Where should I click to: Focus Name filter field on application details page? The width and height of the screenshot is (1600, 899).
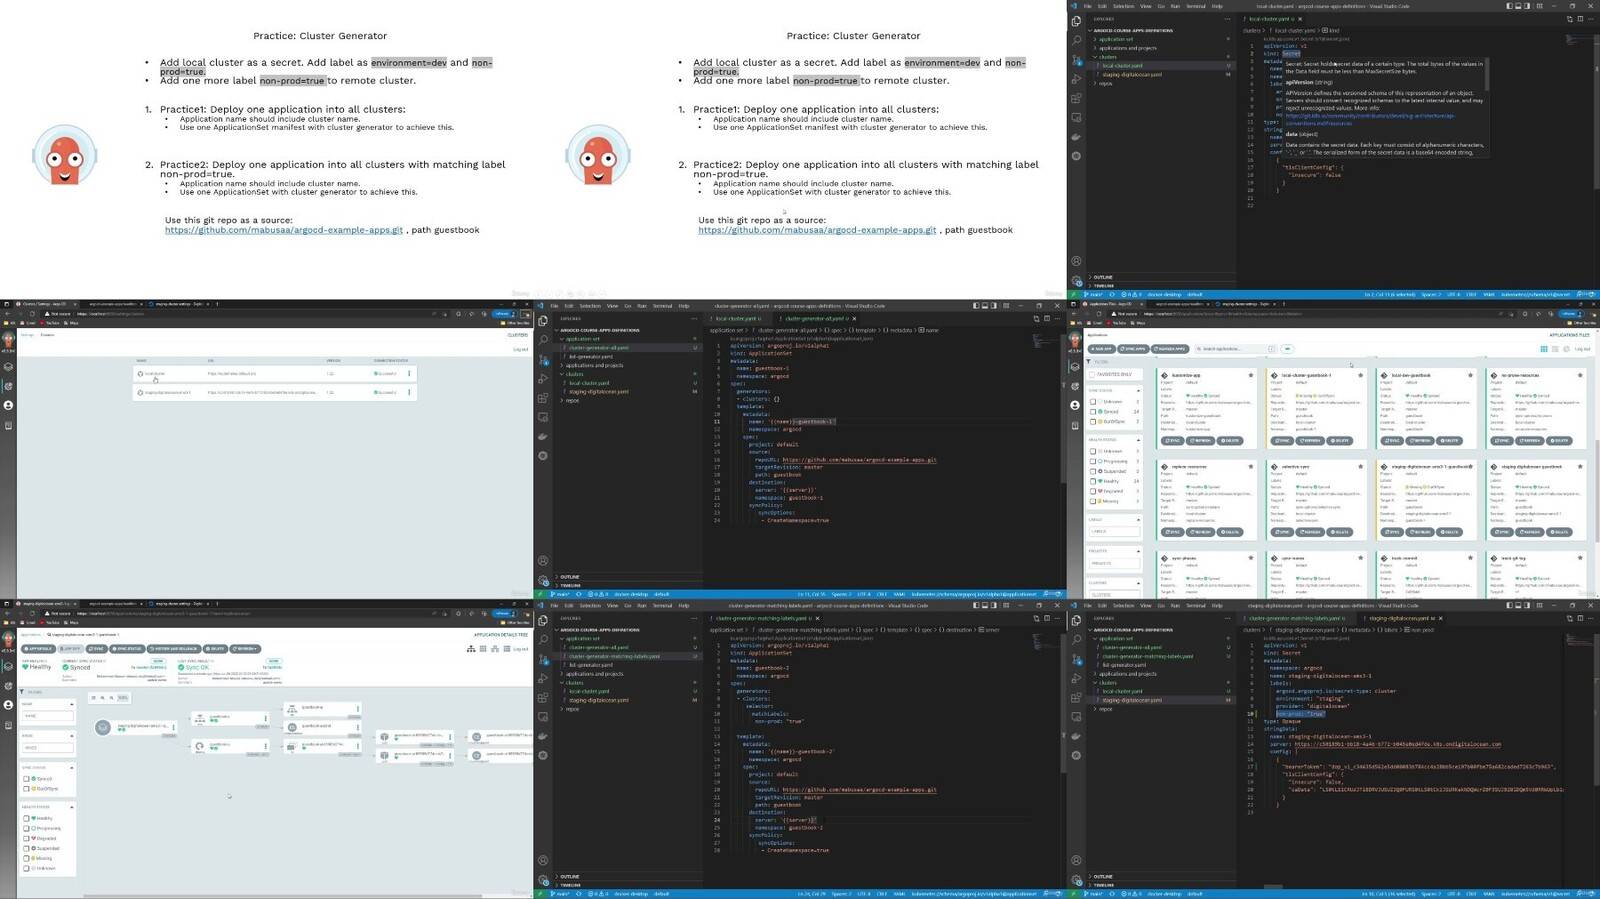(x=47, y=716)
